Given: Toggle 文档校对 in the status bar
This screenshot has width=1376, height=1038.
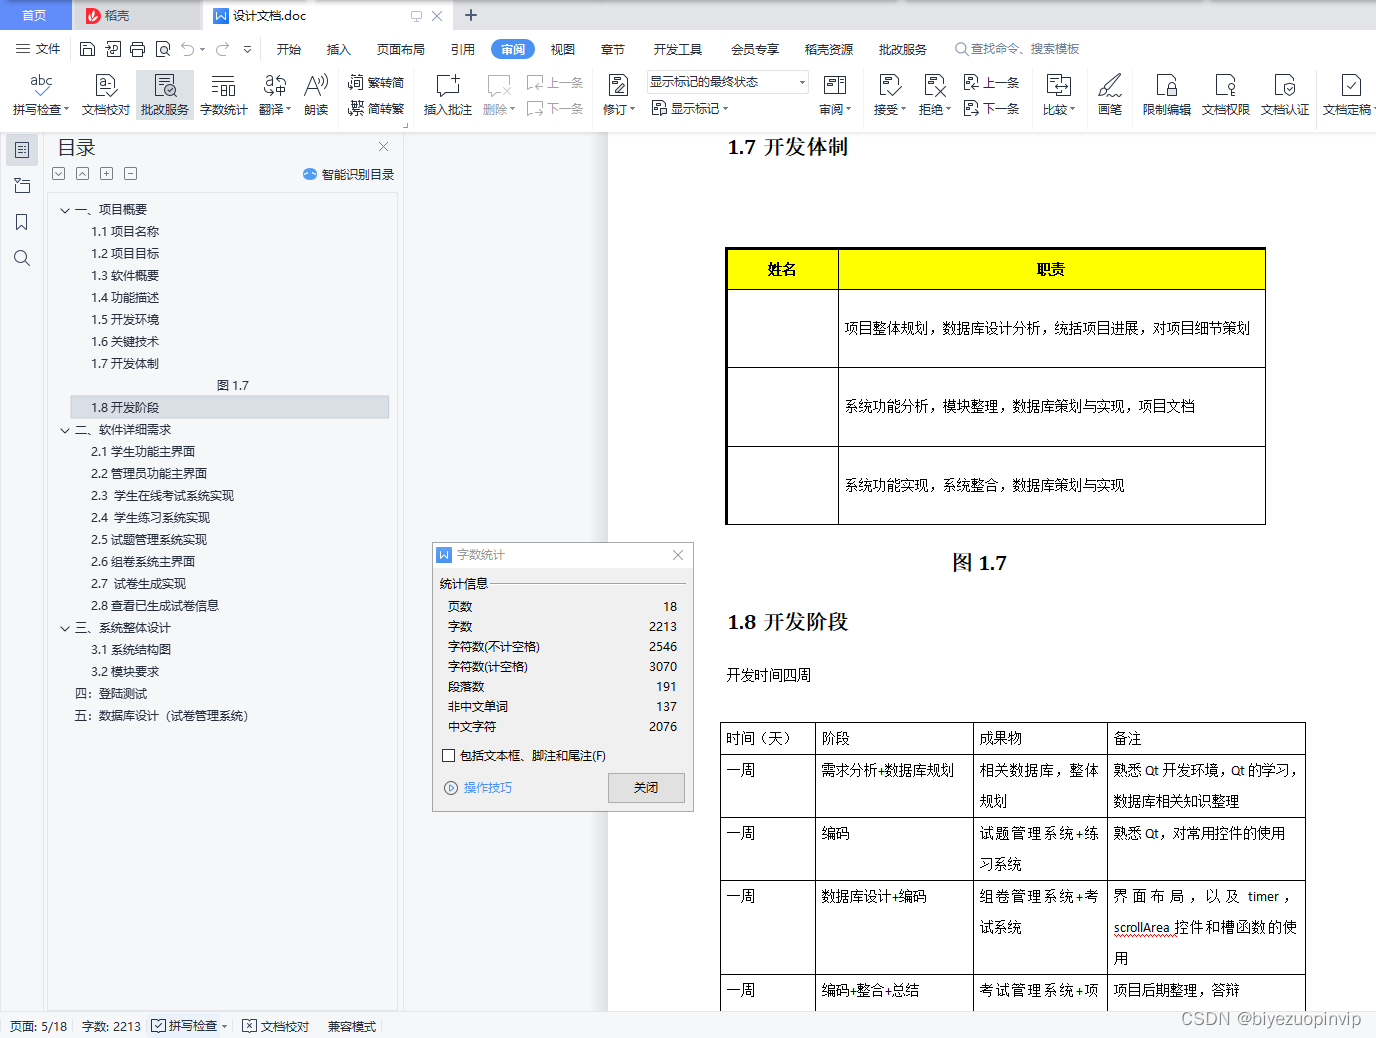Looking at the screenshot, I should click(276, 1026).
